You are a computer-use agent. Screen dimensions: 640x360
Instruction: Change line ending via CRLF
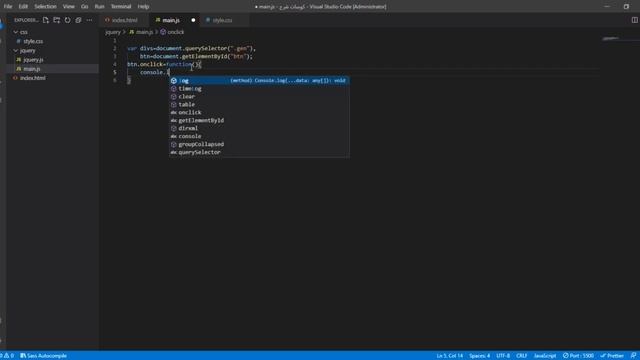coord(522,356)
